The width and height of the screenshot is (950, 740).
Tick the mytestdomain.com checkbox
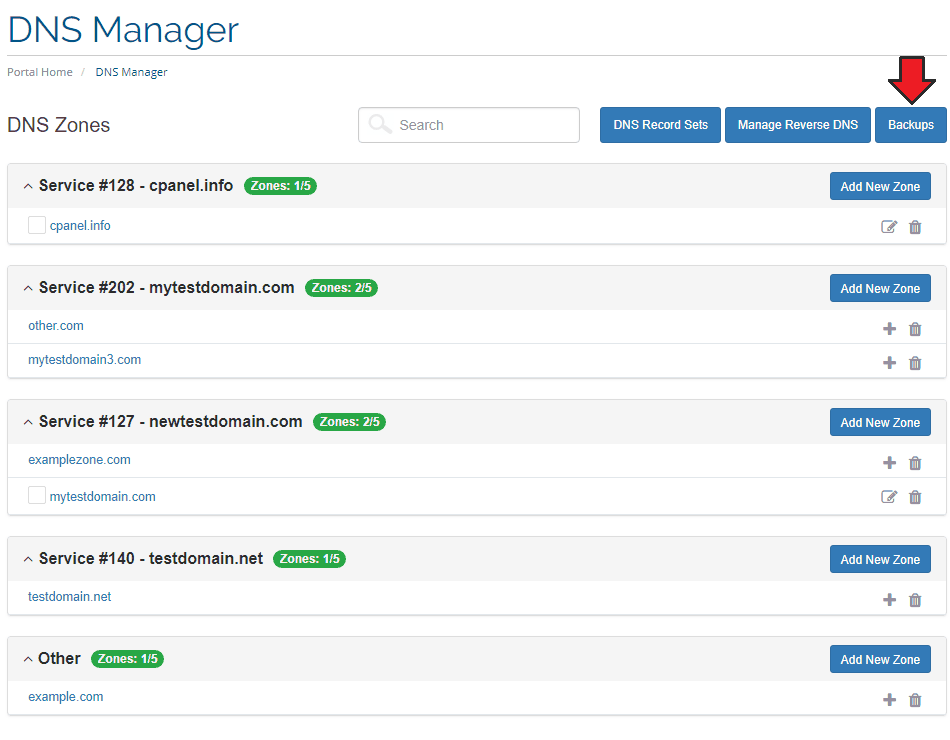[x=37, y=495]
